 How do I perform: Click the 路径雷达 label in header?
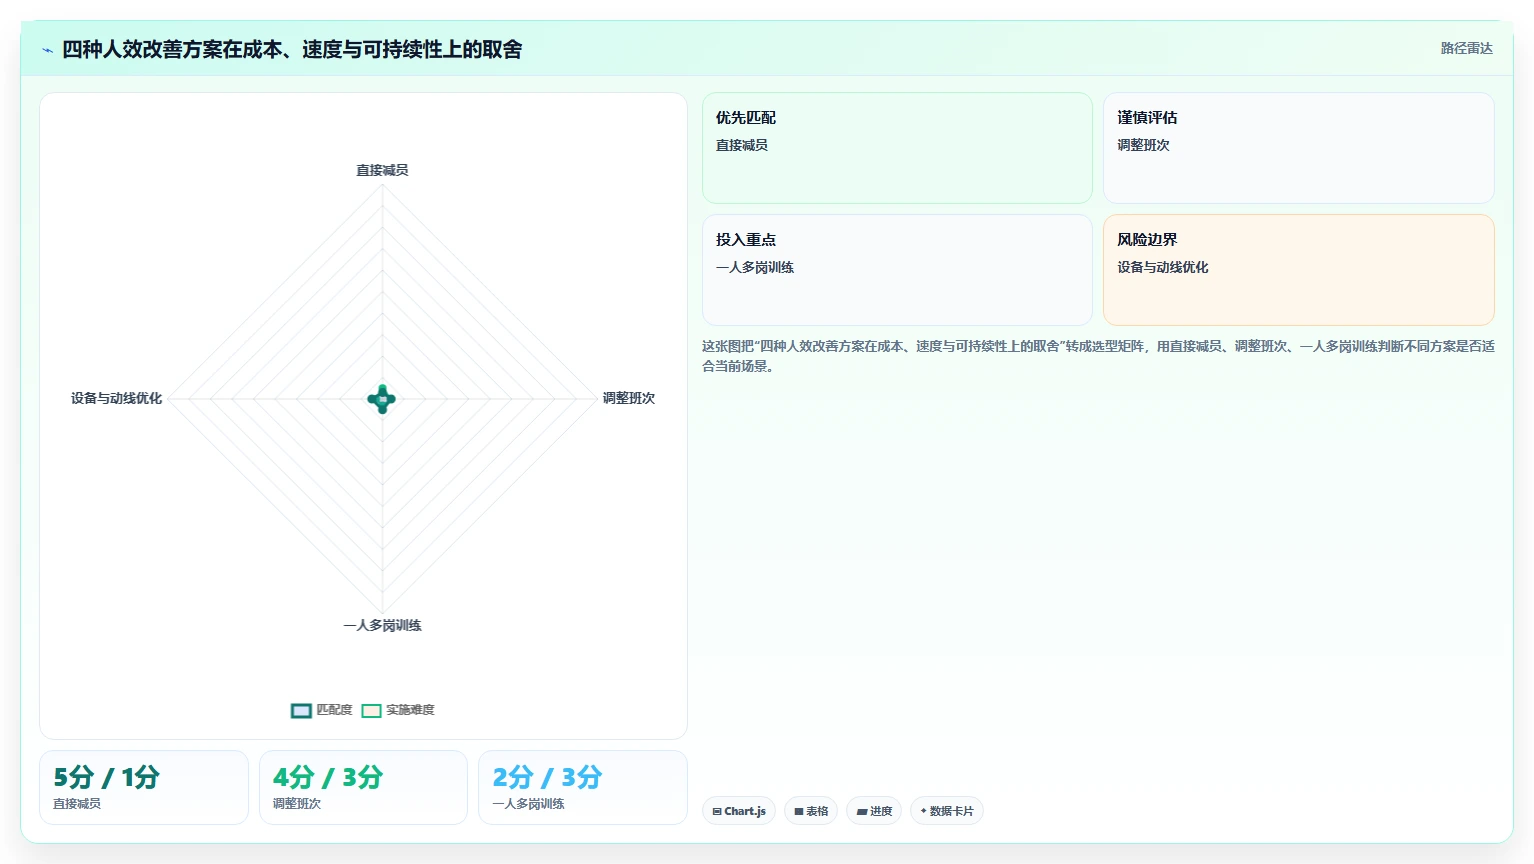tap(1466, 48)
